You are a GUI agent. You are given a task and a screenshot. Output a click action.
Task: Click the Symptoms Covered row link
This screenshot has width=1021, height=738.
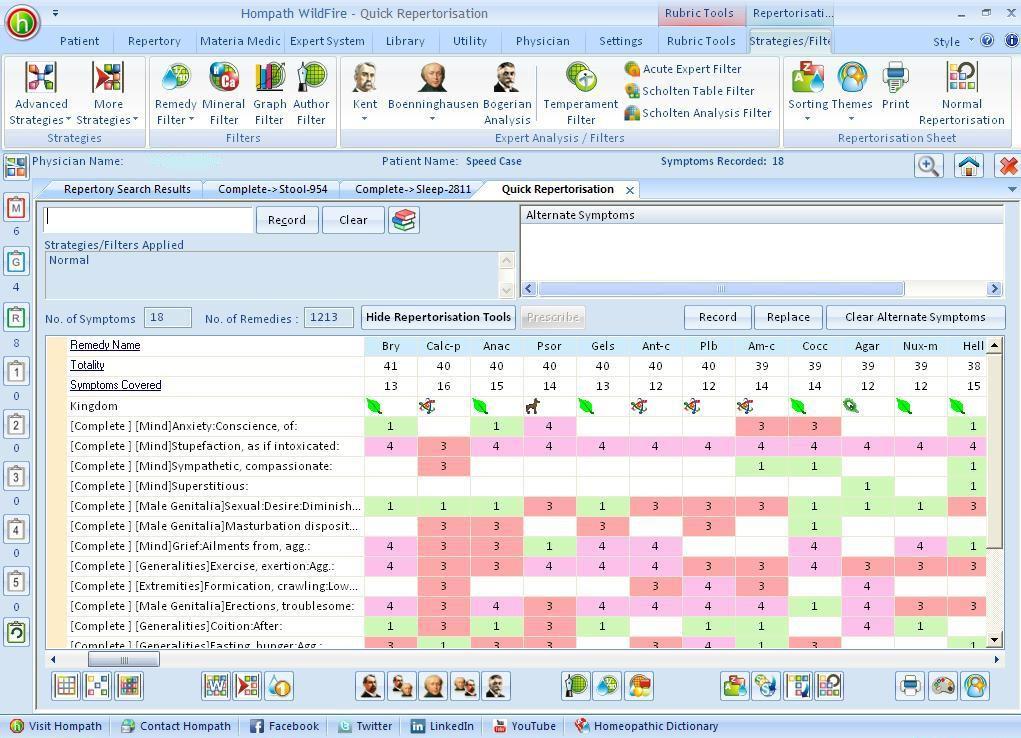point(115,385)
